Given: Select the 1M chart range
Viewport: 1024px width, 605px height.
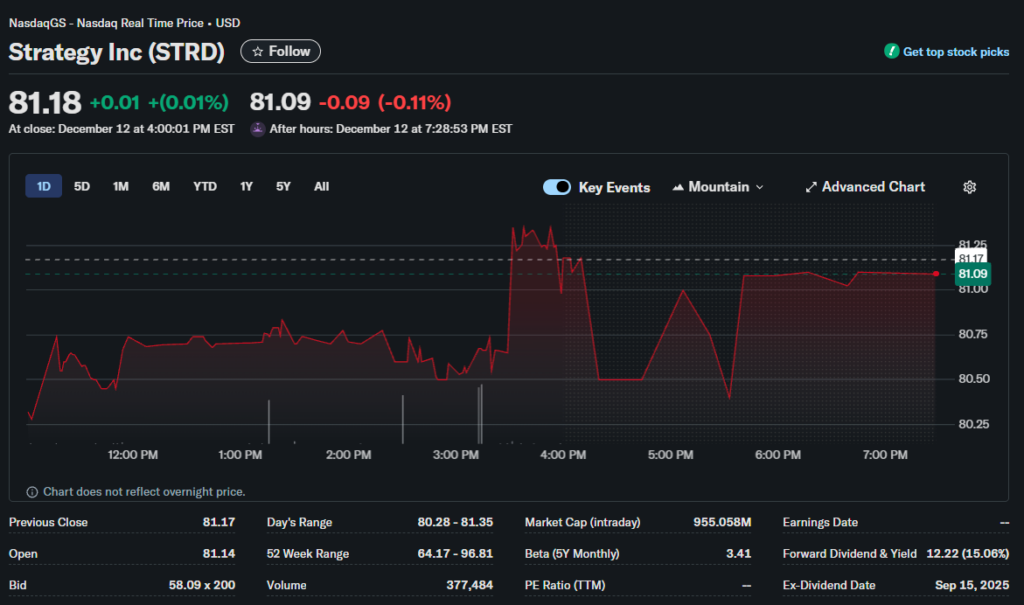Looking at the screenshot, I should point(121,186).
